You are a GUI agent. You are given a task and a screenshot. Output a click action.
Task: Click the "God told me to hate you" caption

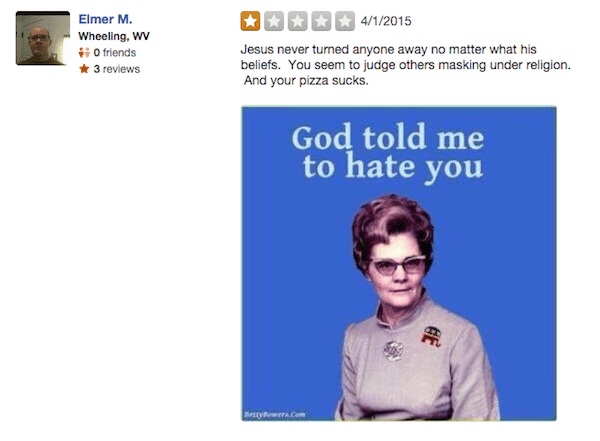(386, 151)
